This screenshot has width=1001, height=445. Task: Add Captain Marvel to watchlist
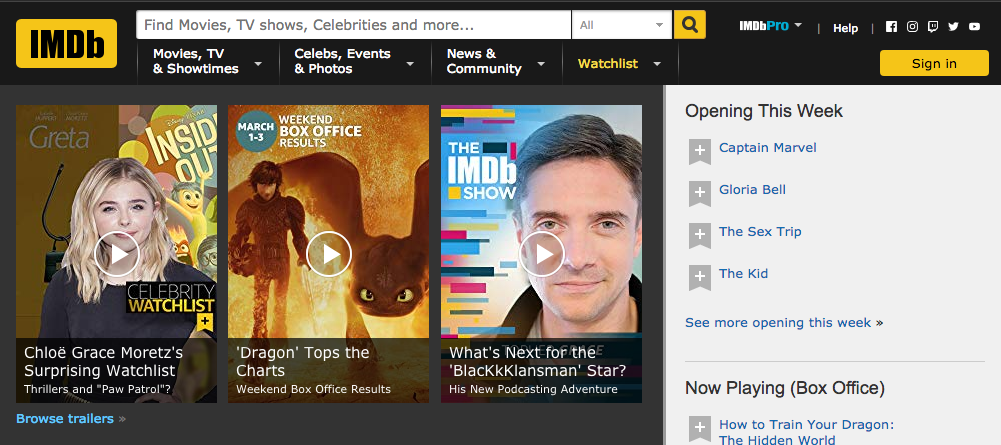(x=699, y=151)
